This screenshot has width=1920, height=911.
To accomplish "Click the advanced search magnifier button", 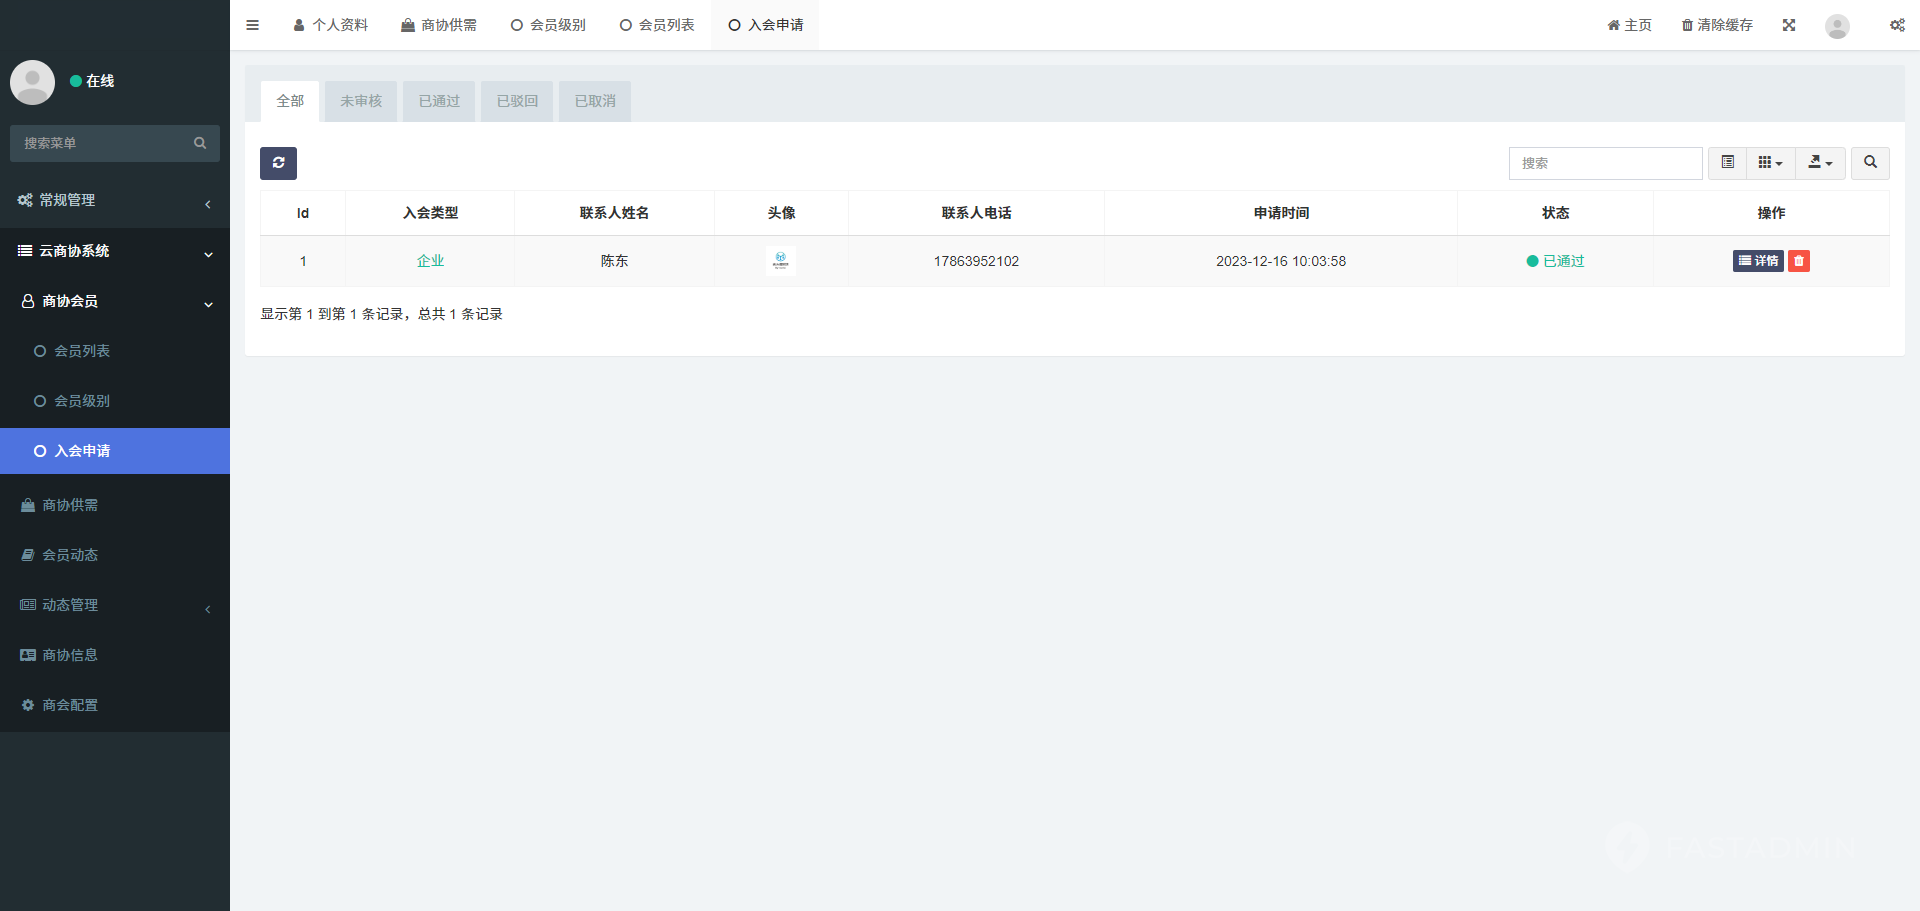I will (1870, 163).
